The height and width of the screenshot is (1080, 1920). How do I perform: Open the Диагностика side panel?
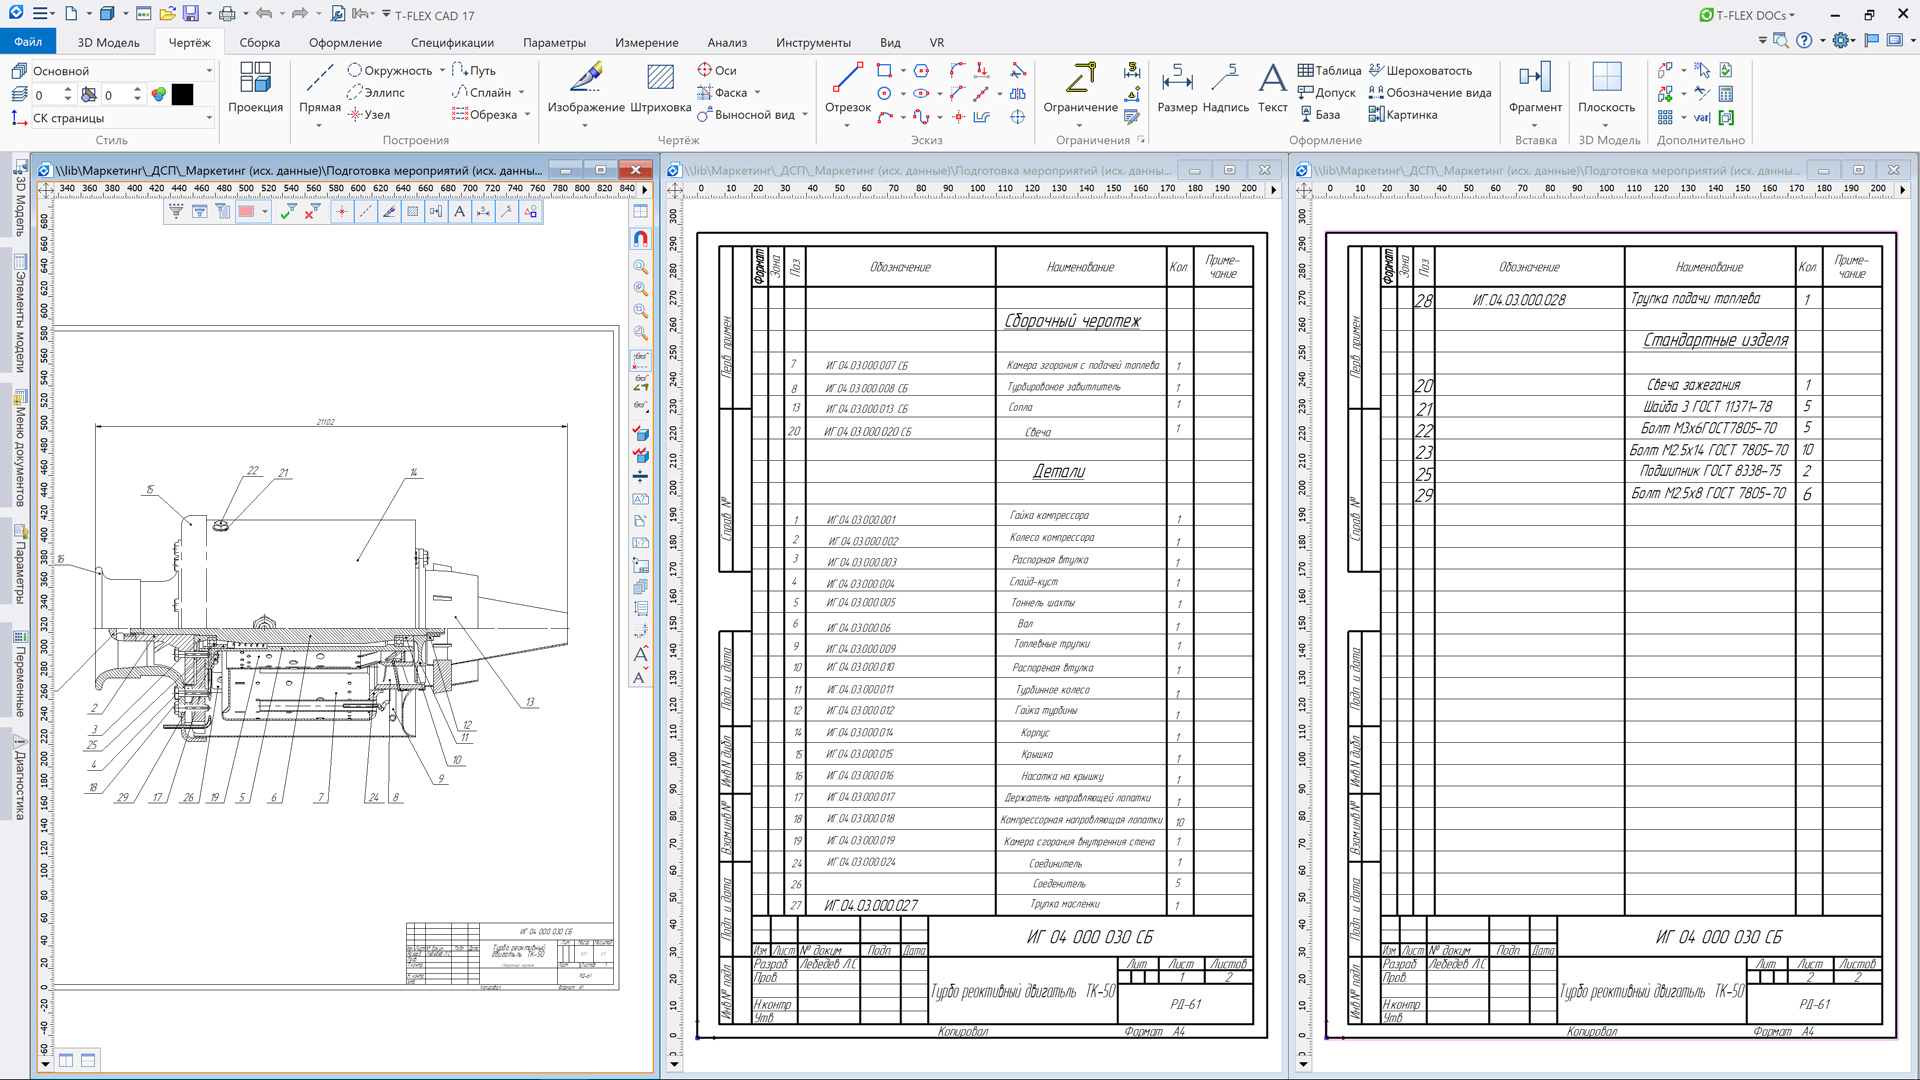(19, 778)
